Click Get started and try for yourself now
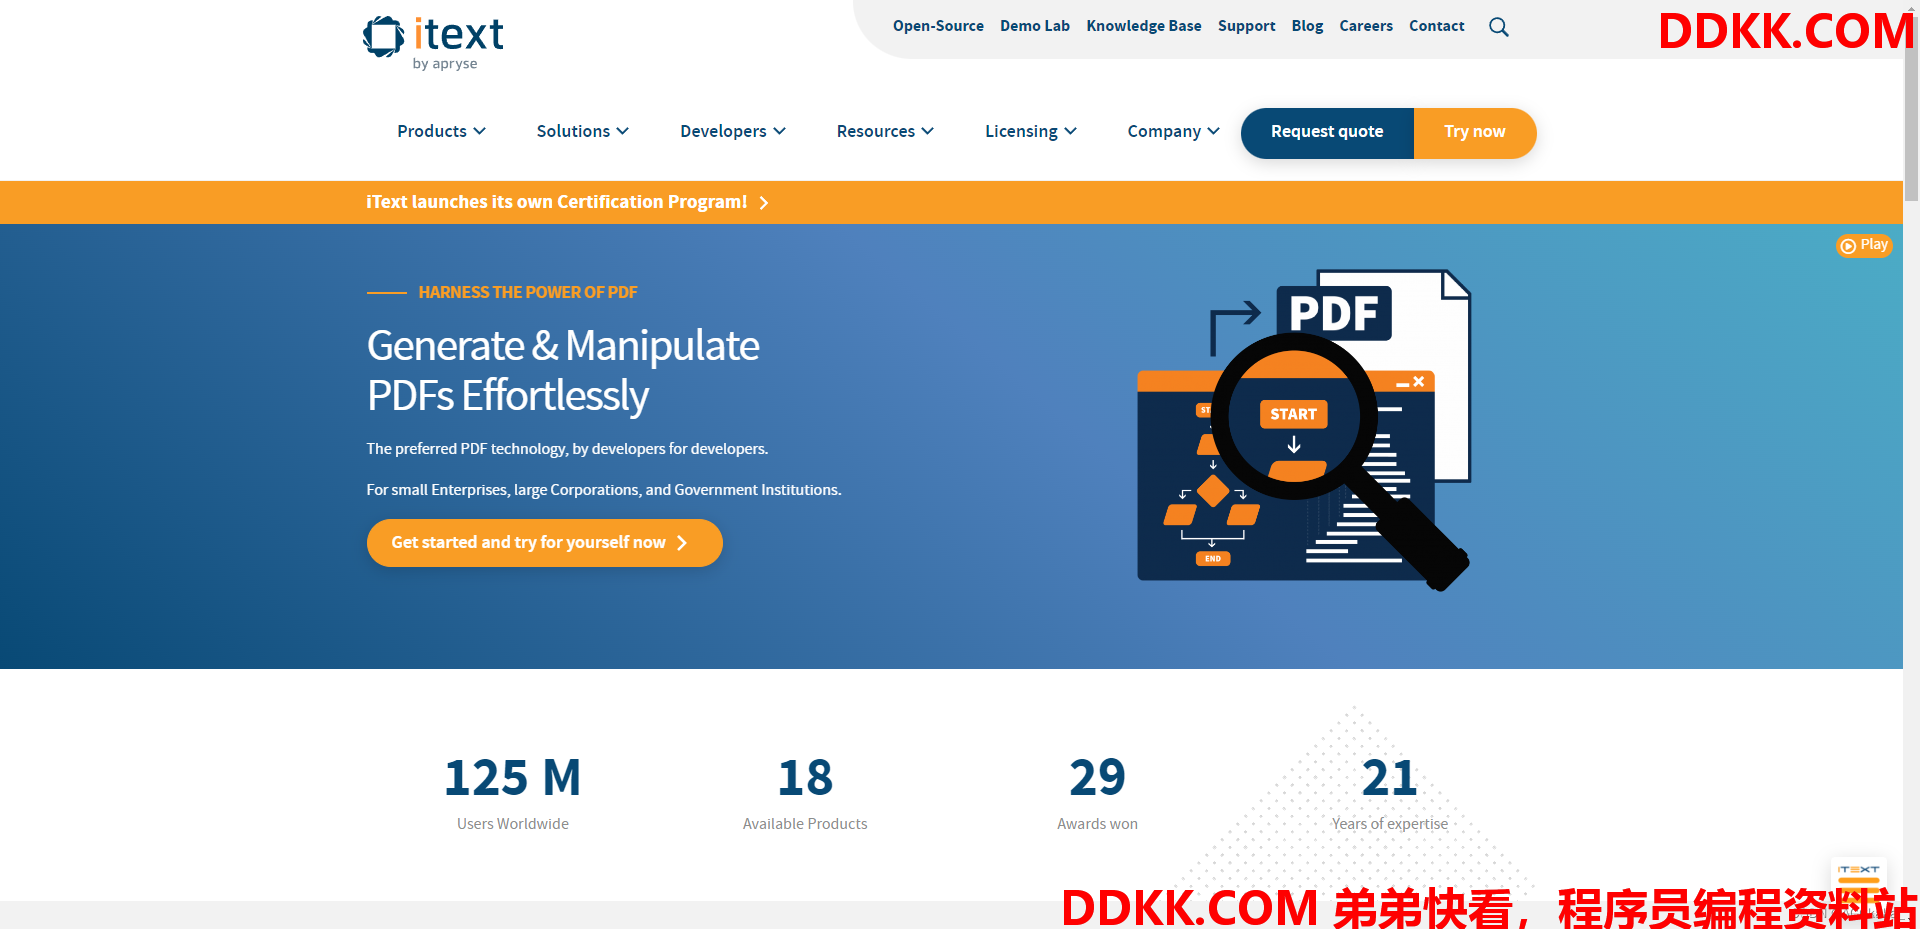 (x=544, y=543)
